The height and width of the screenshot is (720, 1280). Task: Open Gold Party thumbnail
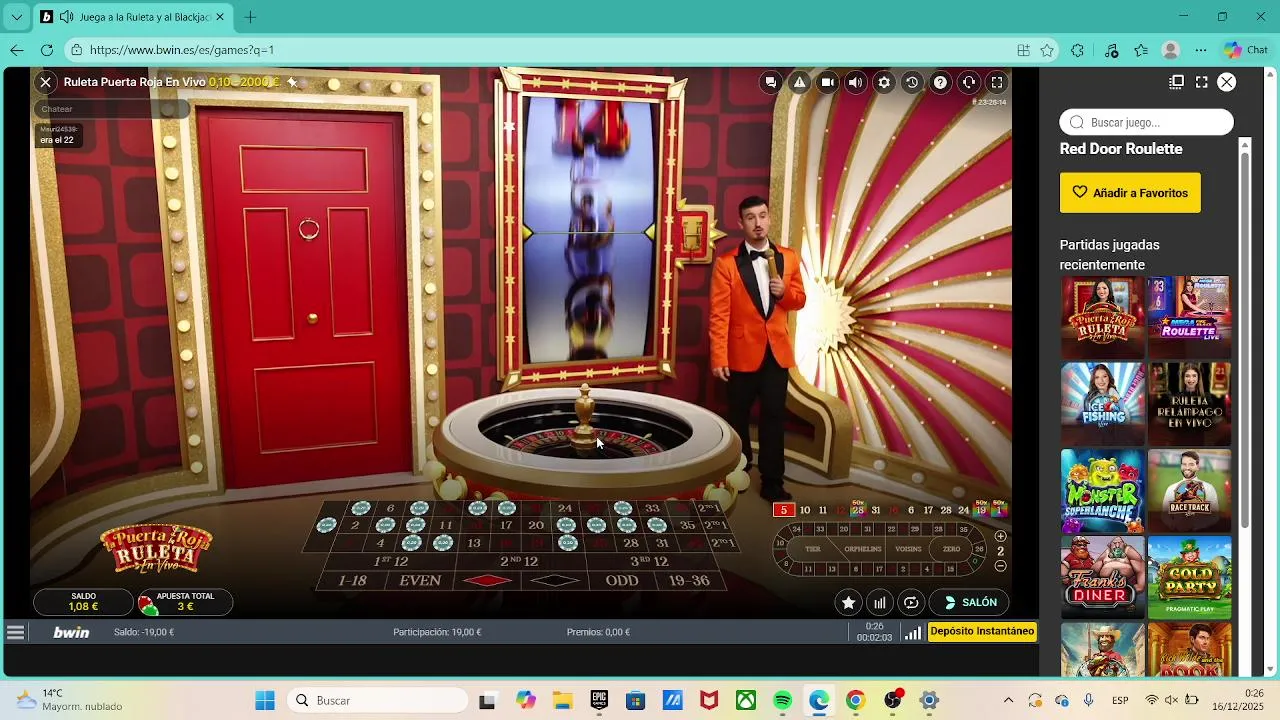tap(1189, 577)
